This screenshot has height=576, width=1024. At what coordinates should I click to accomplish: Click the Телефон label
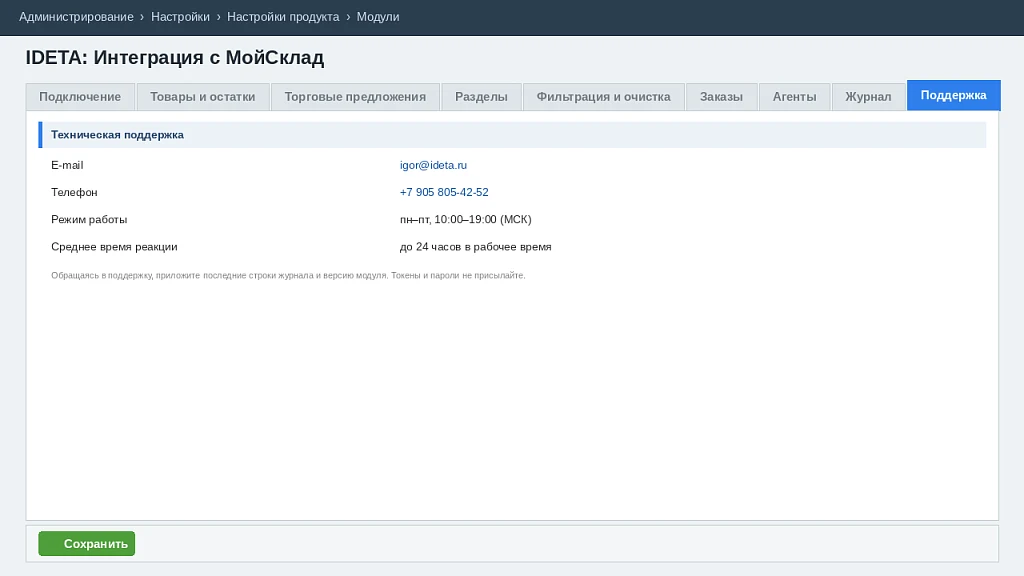click(74, 192)
